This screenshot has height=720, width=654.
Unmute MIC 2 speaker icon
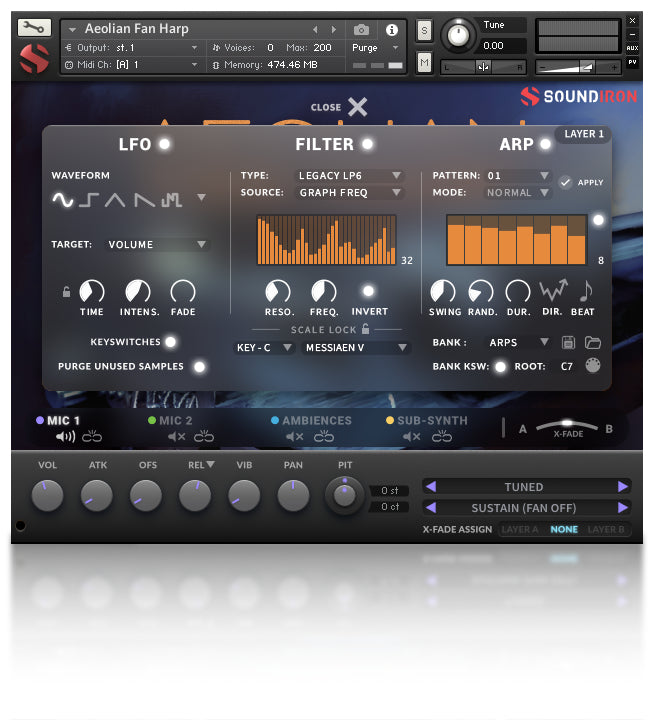click(176, 436)
